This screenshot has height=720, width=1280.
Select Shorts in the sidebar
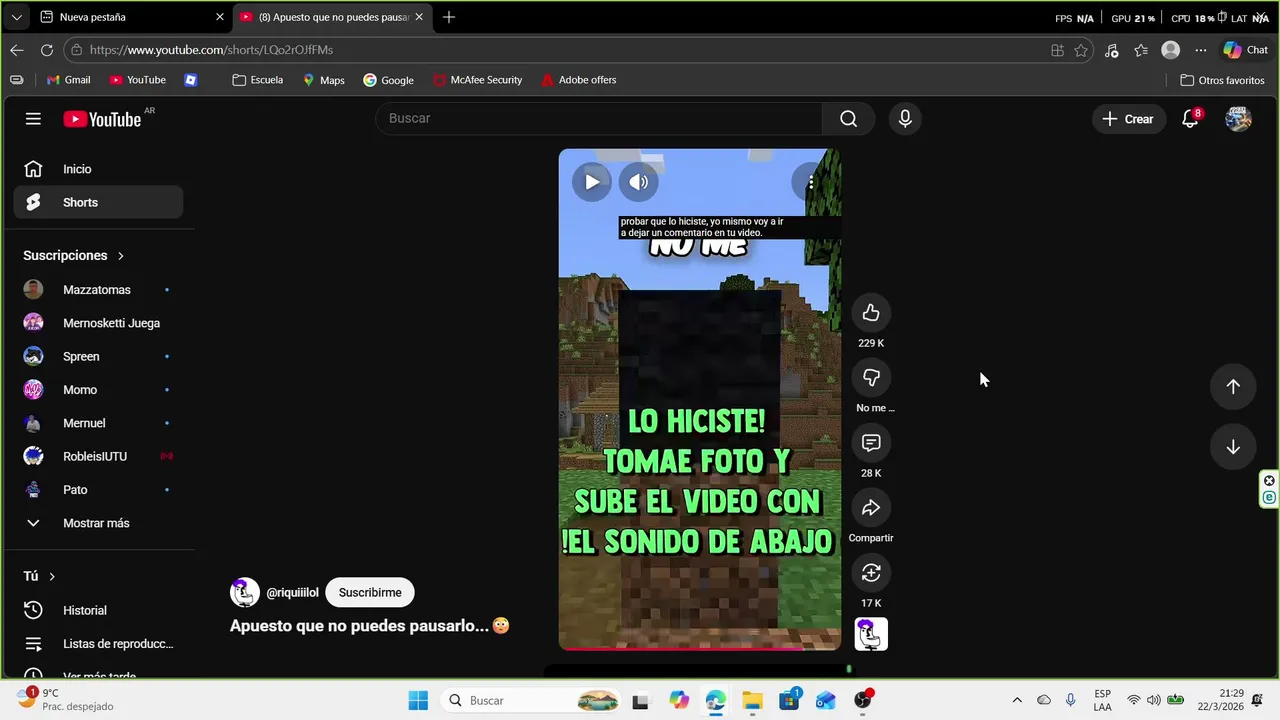pyautogui.click(x=98, y=202)
